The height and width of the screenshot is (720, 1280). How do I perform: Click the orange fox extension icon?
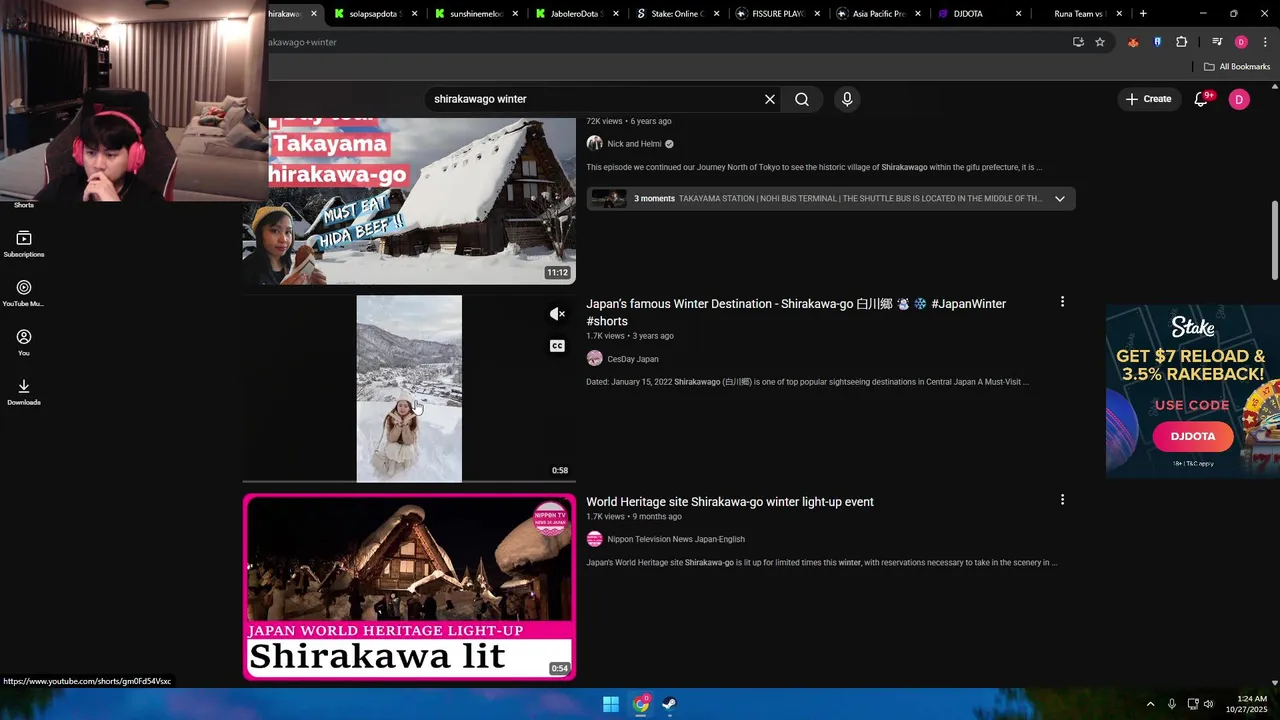[1133, 42]
